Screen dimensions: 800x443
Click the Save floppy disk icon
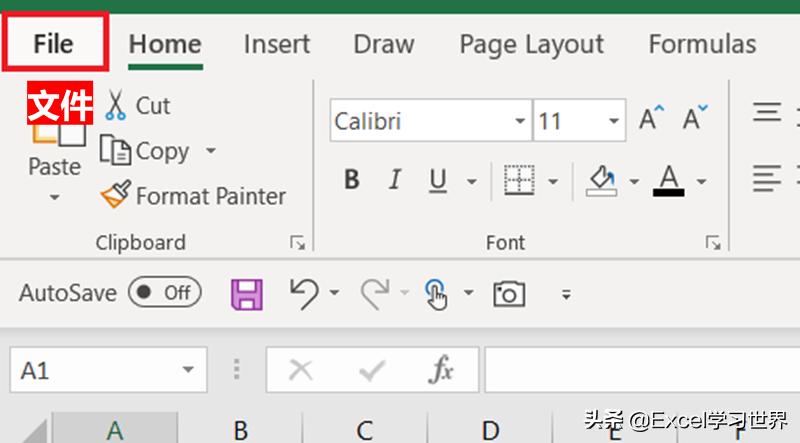click(247, 293)
